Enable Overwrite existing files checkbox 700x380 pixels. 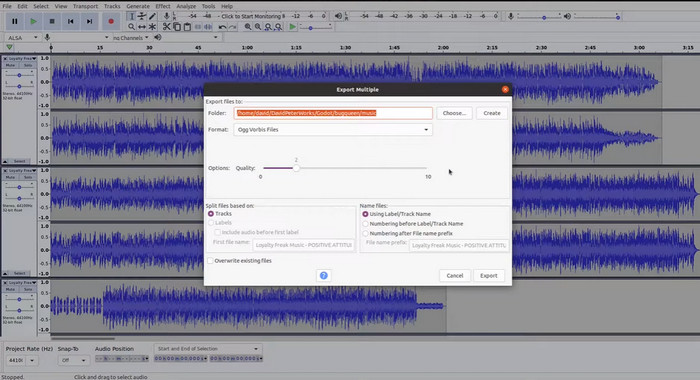click(x=210, y=261)
